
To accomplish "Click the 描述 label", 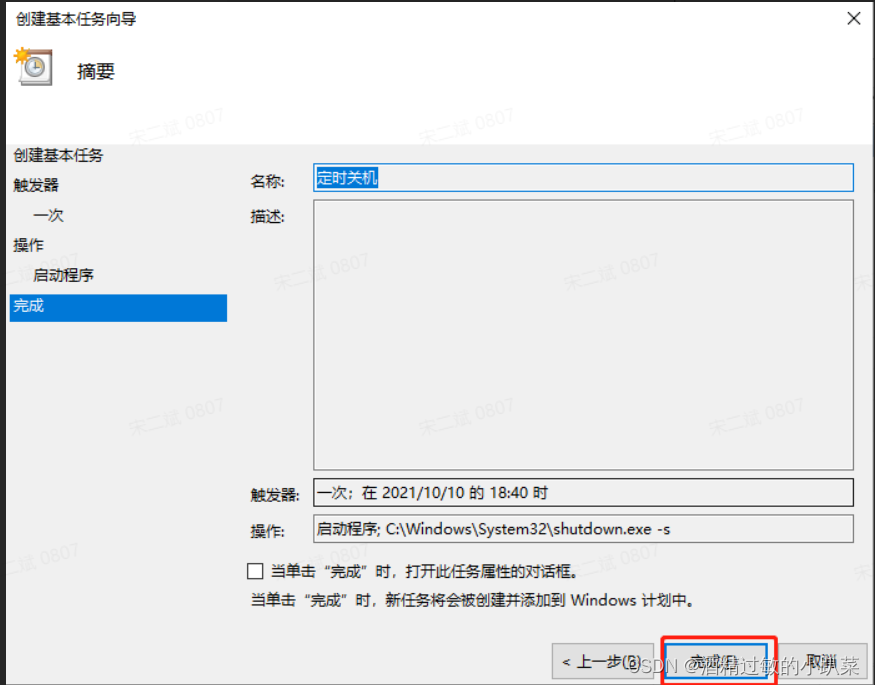I will (x=267, y=217).
